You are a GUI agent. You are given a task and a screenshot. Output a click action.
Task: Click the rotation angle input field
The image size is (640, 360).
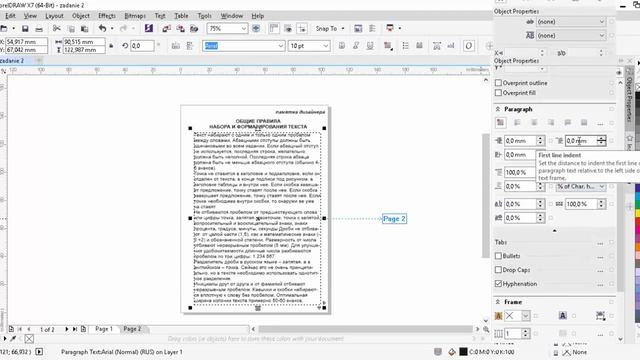click(x=142, y=46)
